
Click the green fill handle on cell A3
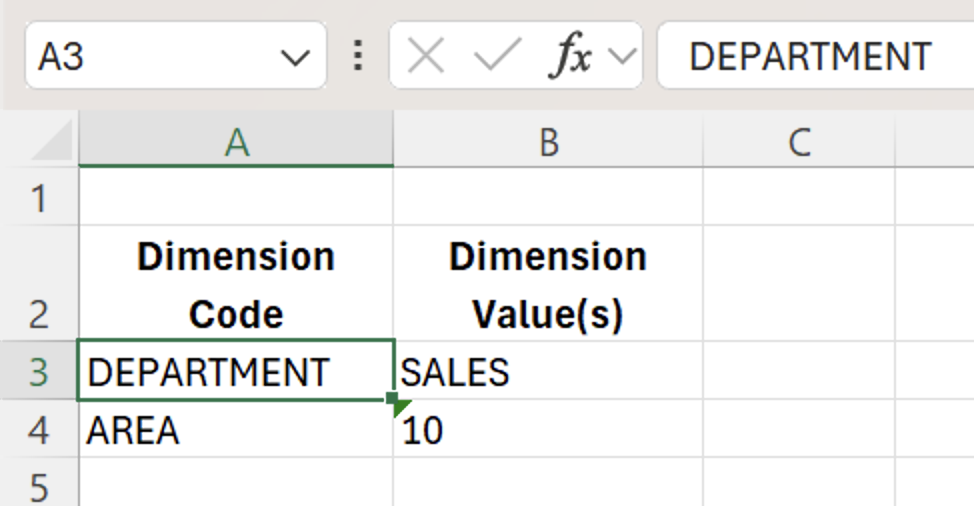pyautogui.click(x=395, y=402)
